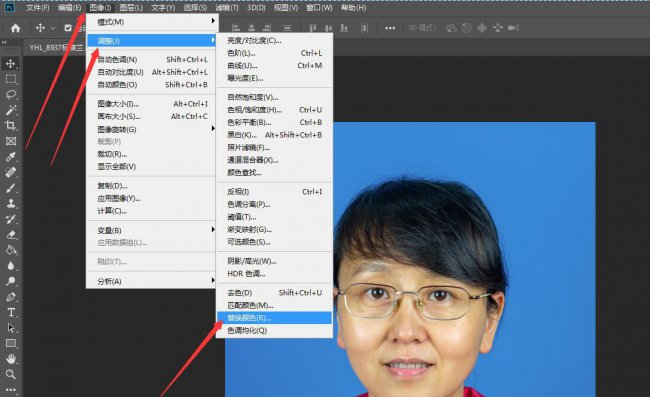This screenshot has width=650, height=397.
Task: Choose 阴影/高光(W)... menu entry
Action: pyautogui.click(x=274, y=261)
